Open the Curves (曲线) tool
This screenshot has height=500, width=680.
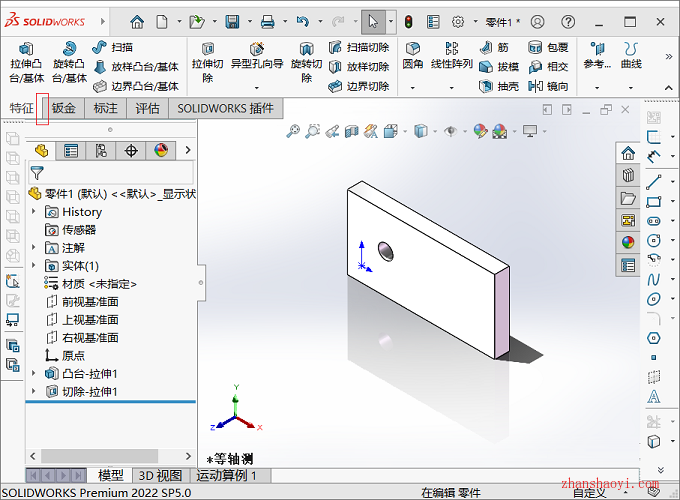pos(631,56)
